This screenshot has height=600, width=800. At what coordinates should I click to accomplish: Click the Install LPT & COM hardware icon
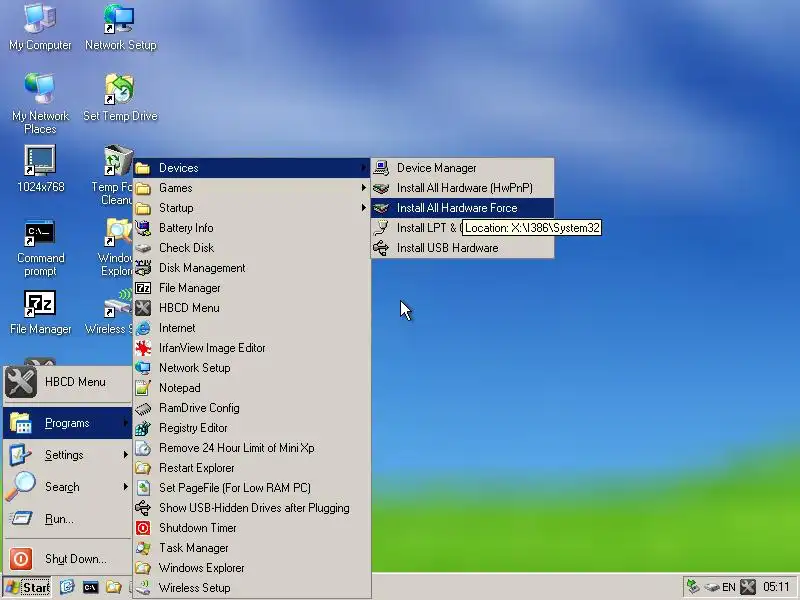coord(381,228)
